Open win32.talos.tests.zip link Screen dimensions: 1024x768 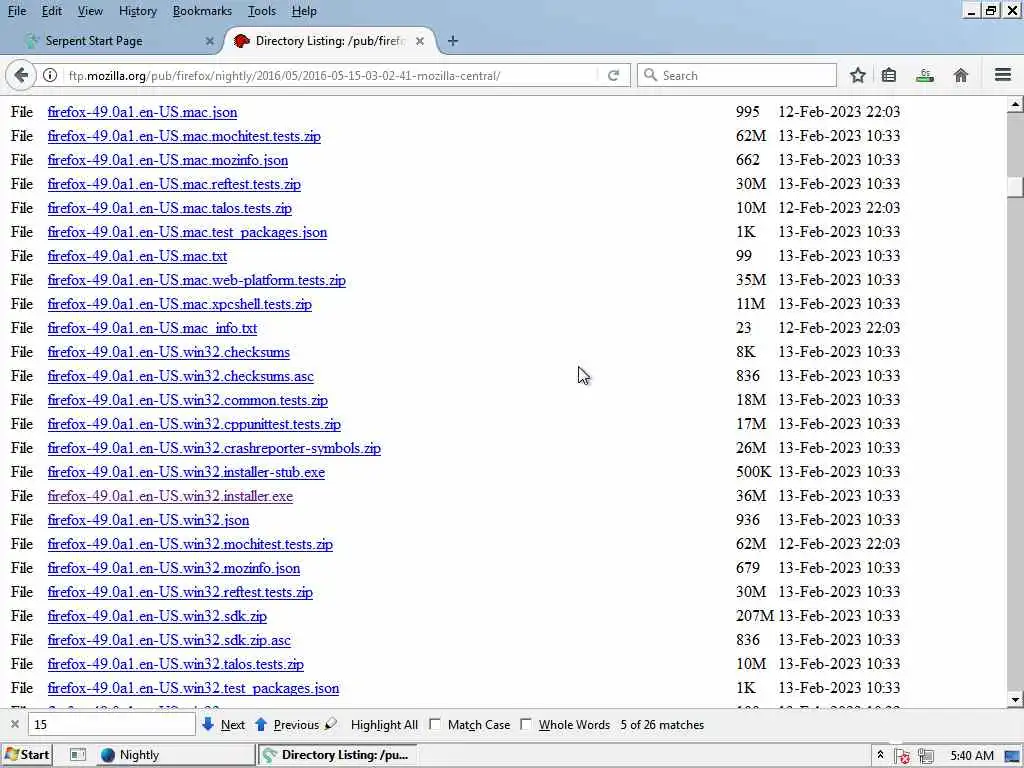tap(176, 664)
